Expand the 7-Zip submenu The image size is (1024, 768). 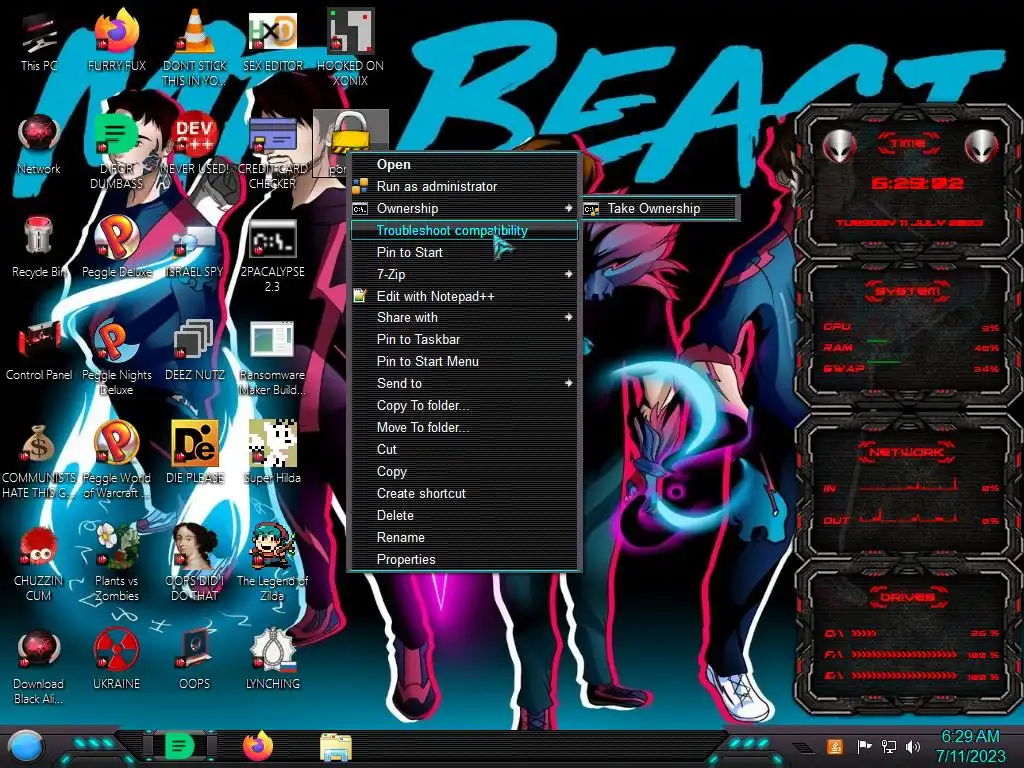[464, 274]
